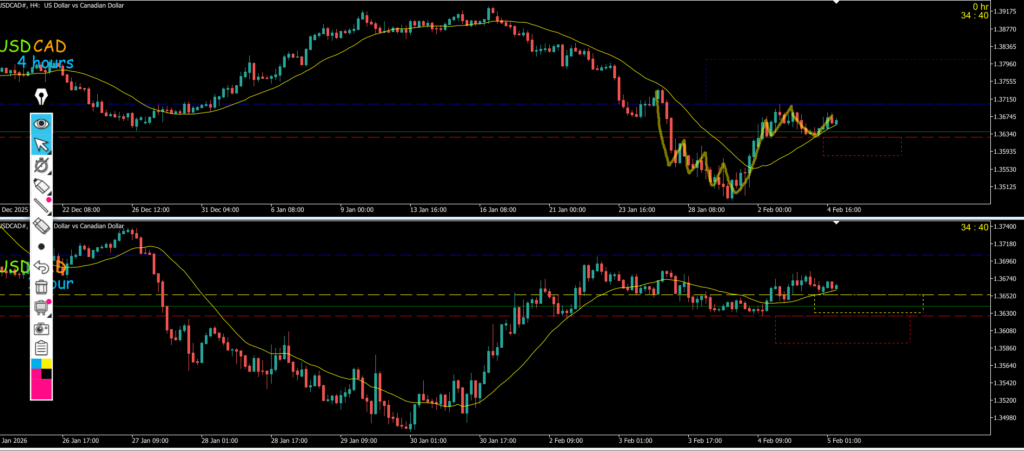Pick the yellow color swatch
The height and width of the screenshot is (451, 1024).
pyautogui.click(x=47, y=364)
